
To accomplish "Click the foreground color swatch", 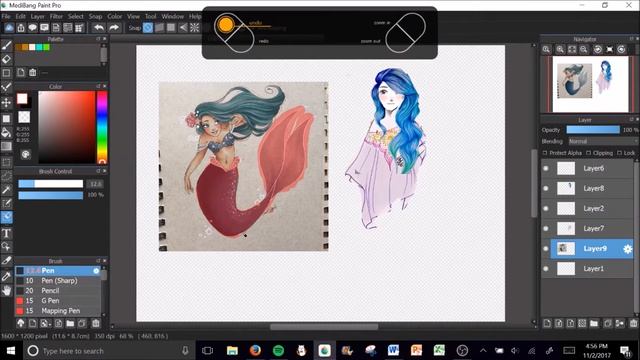I will click(22, 99).
